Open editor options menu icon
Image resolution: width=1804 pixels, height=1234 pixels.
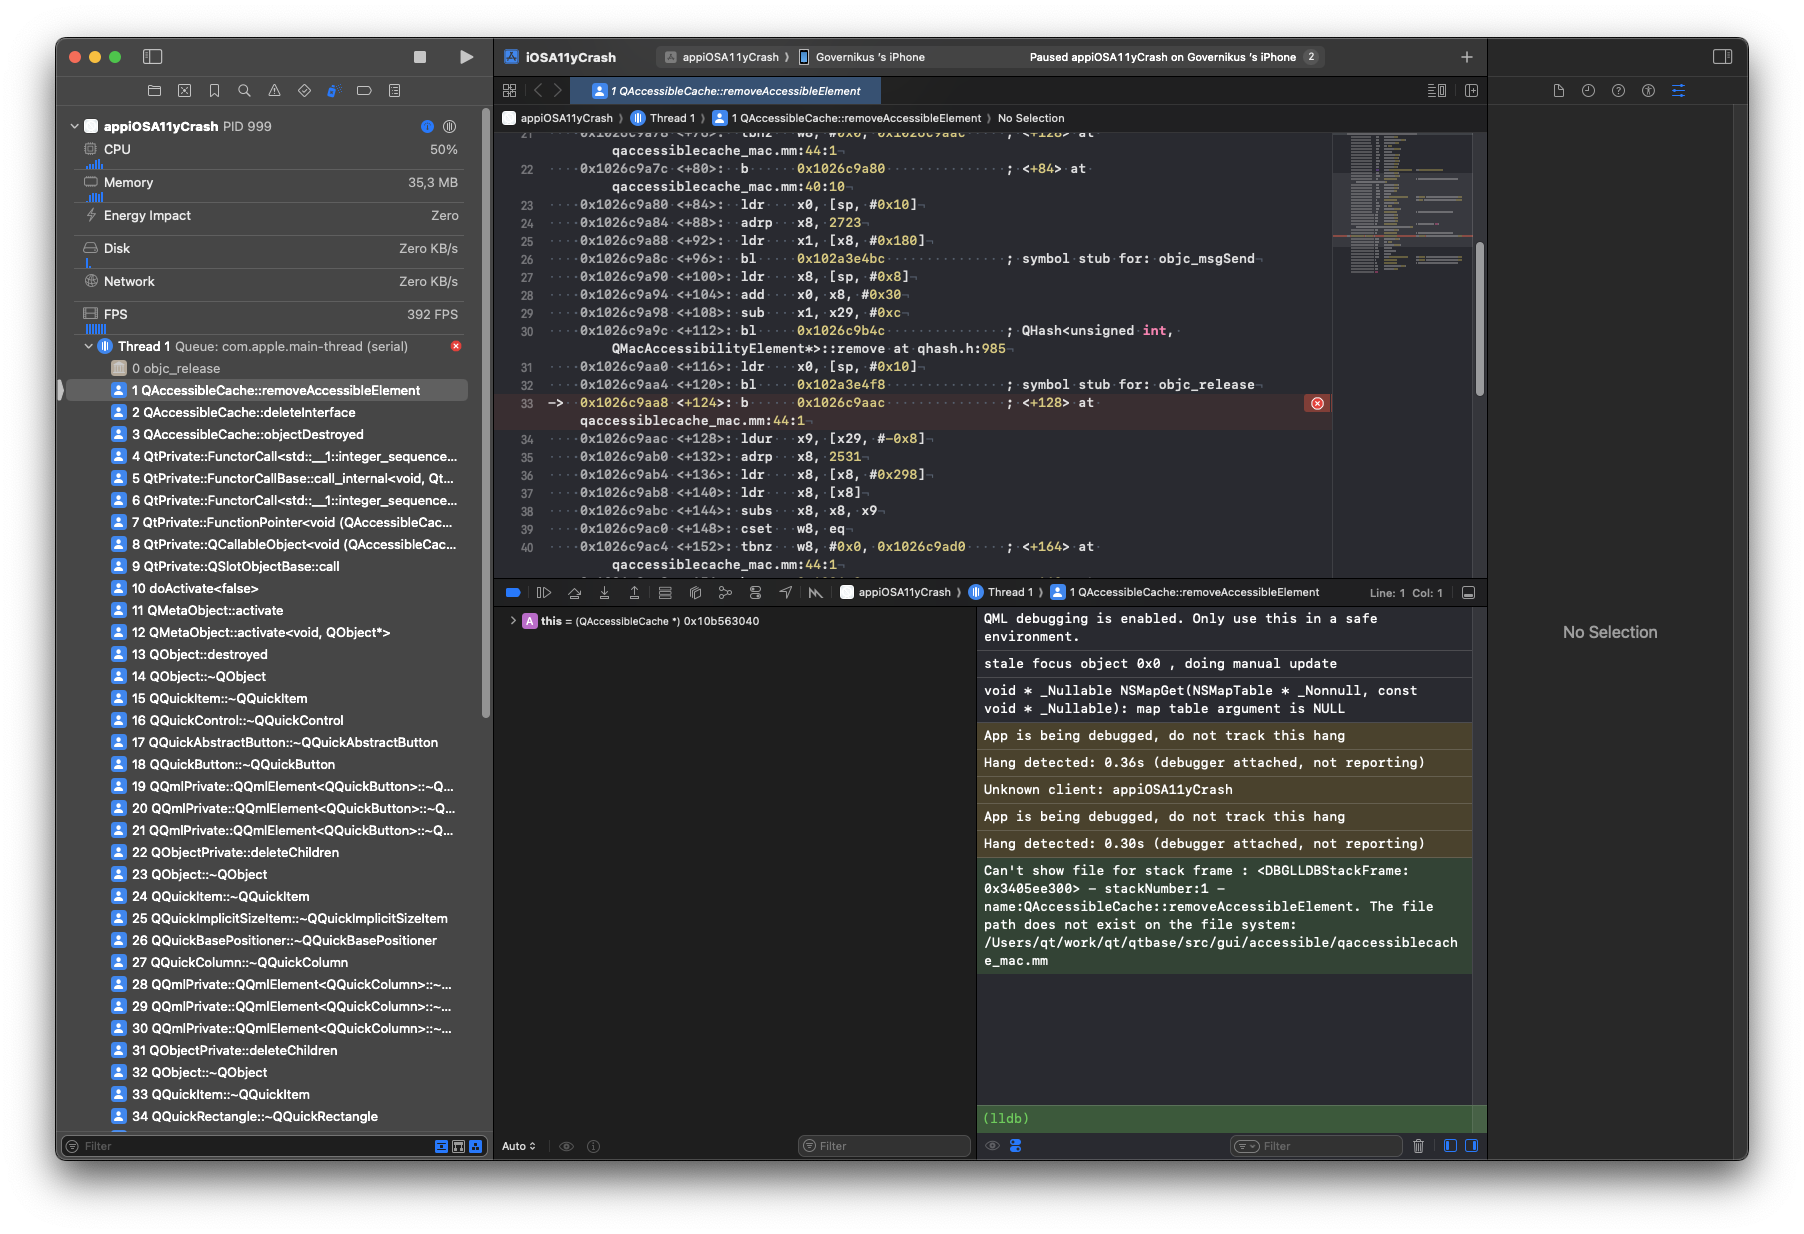tap(1437, 91)
